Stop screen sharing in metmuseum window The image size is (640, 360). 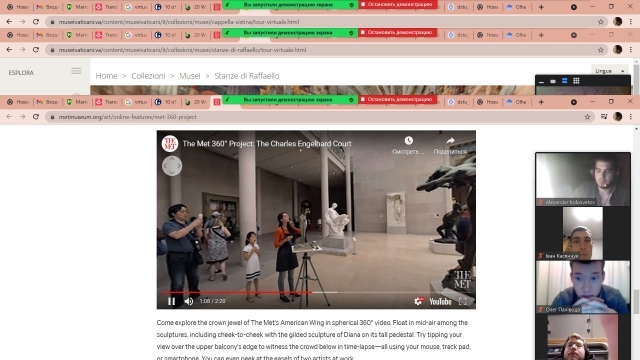coord(397,99)
